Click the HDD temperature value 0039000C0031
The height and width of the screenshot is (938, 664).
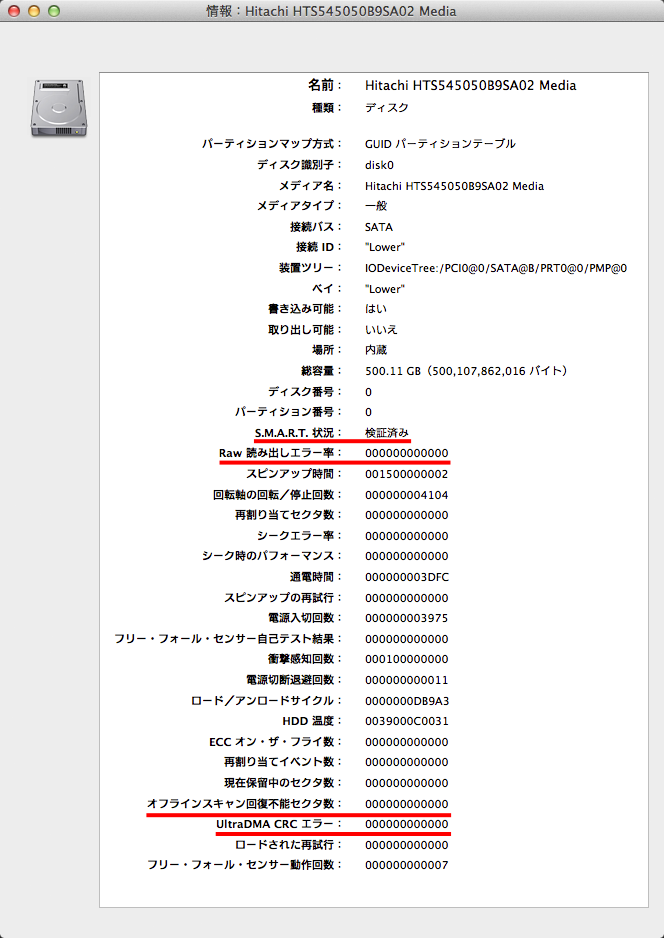[x=407, y=721]
